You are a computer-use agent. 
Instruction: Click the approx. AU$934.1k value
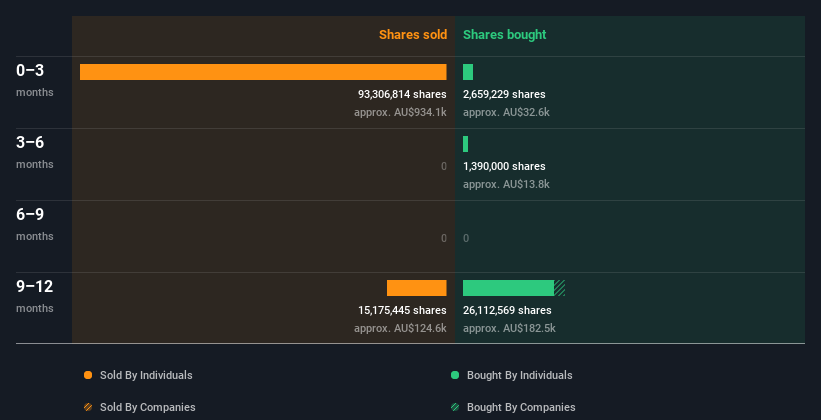click(x=400, y=112)
